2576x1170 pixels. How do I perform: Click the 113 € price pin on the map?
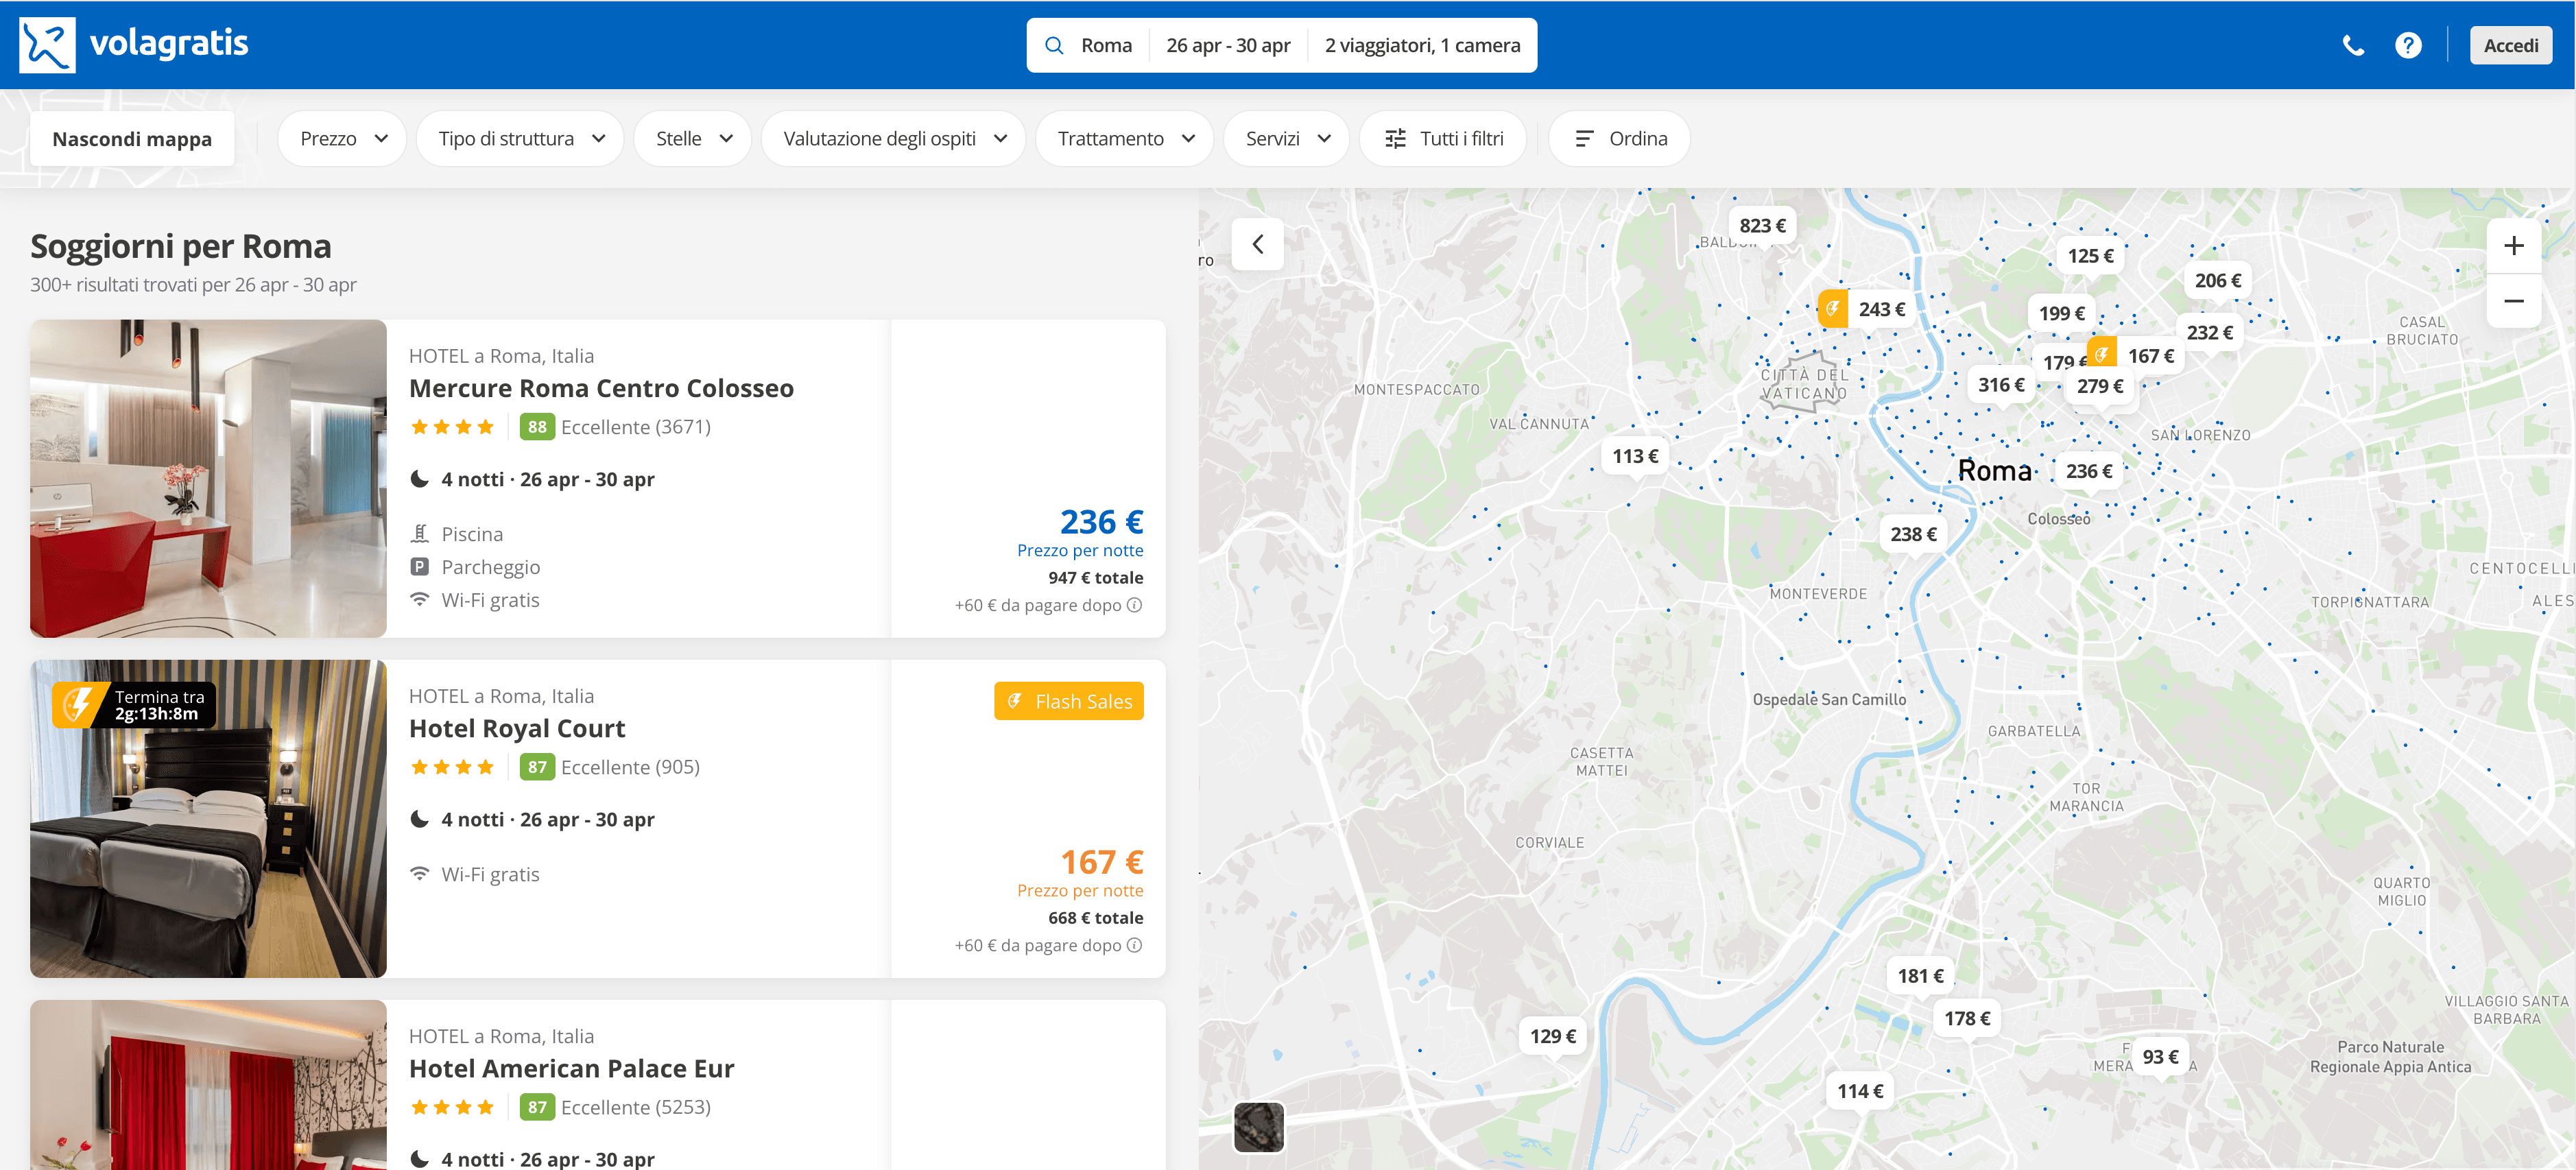pyautogui.click(x=1635, y=455)
